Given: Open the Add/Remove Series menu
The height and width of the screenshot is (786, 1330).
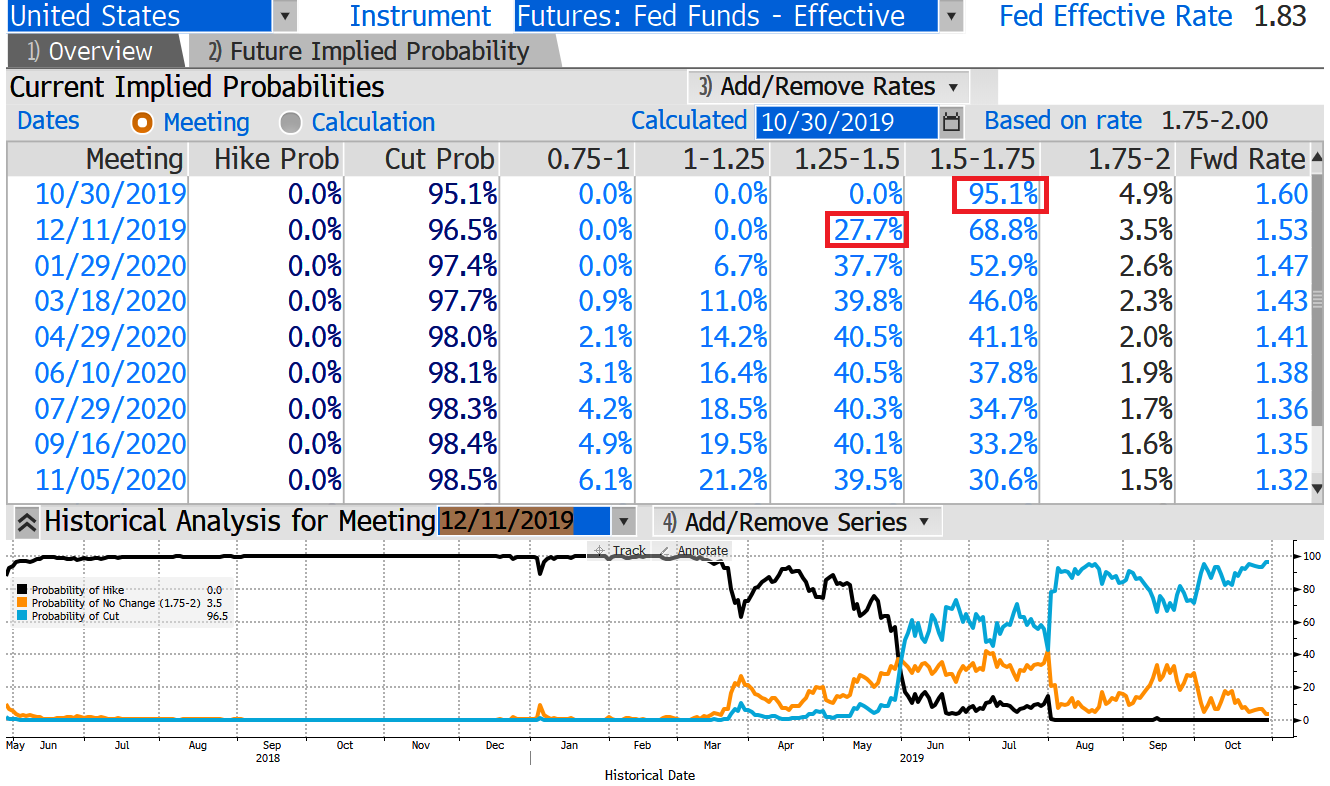Looking at the screenshot, I should 795,522.
